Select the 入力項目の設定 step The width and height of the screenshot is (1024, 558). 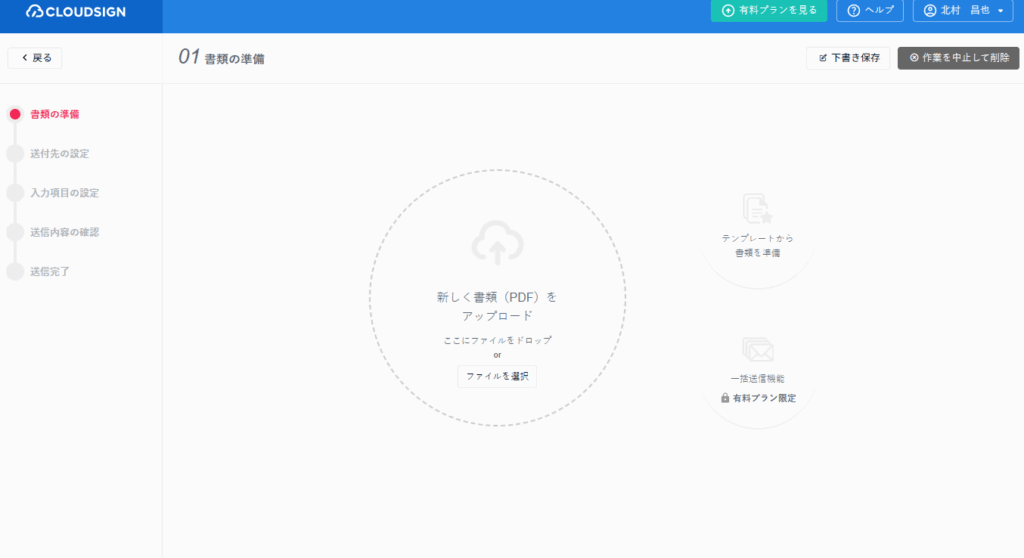click(65, 193)
